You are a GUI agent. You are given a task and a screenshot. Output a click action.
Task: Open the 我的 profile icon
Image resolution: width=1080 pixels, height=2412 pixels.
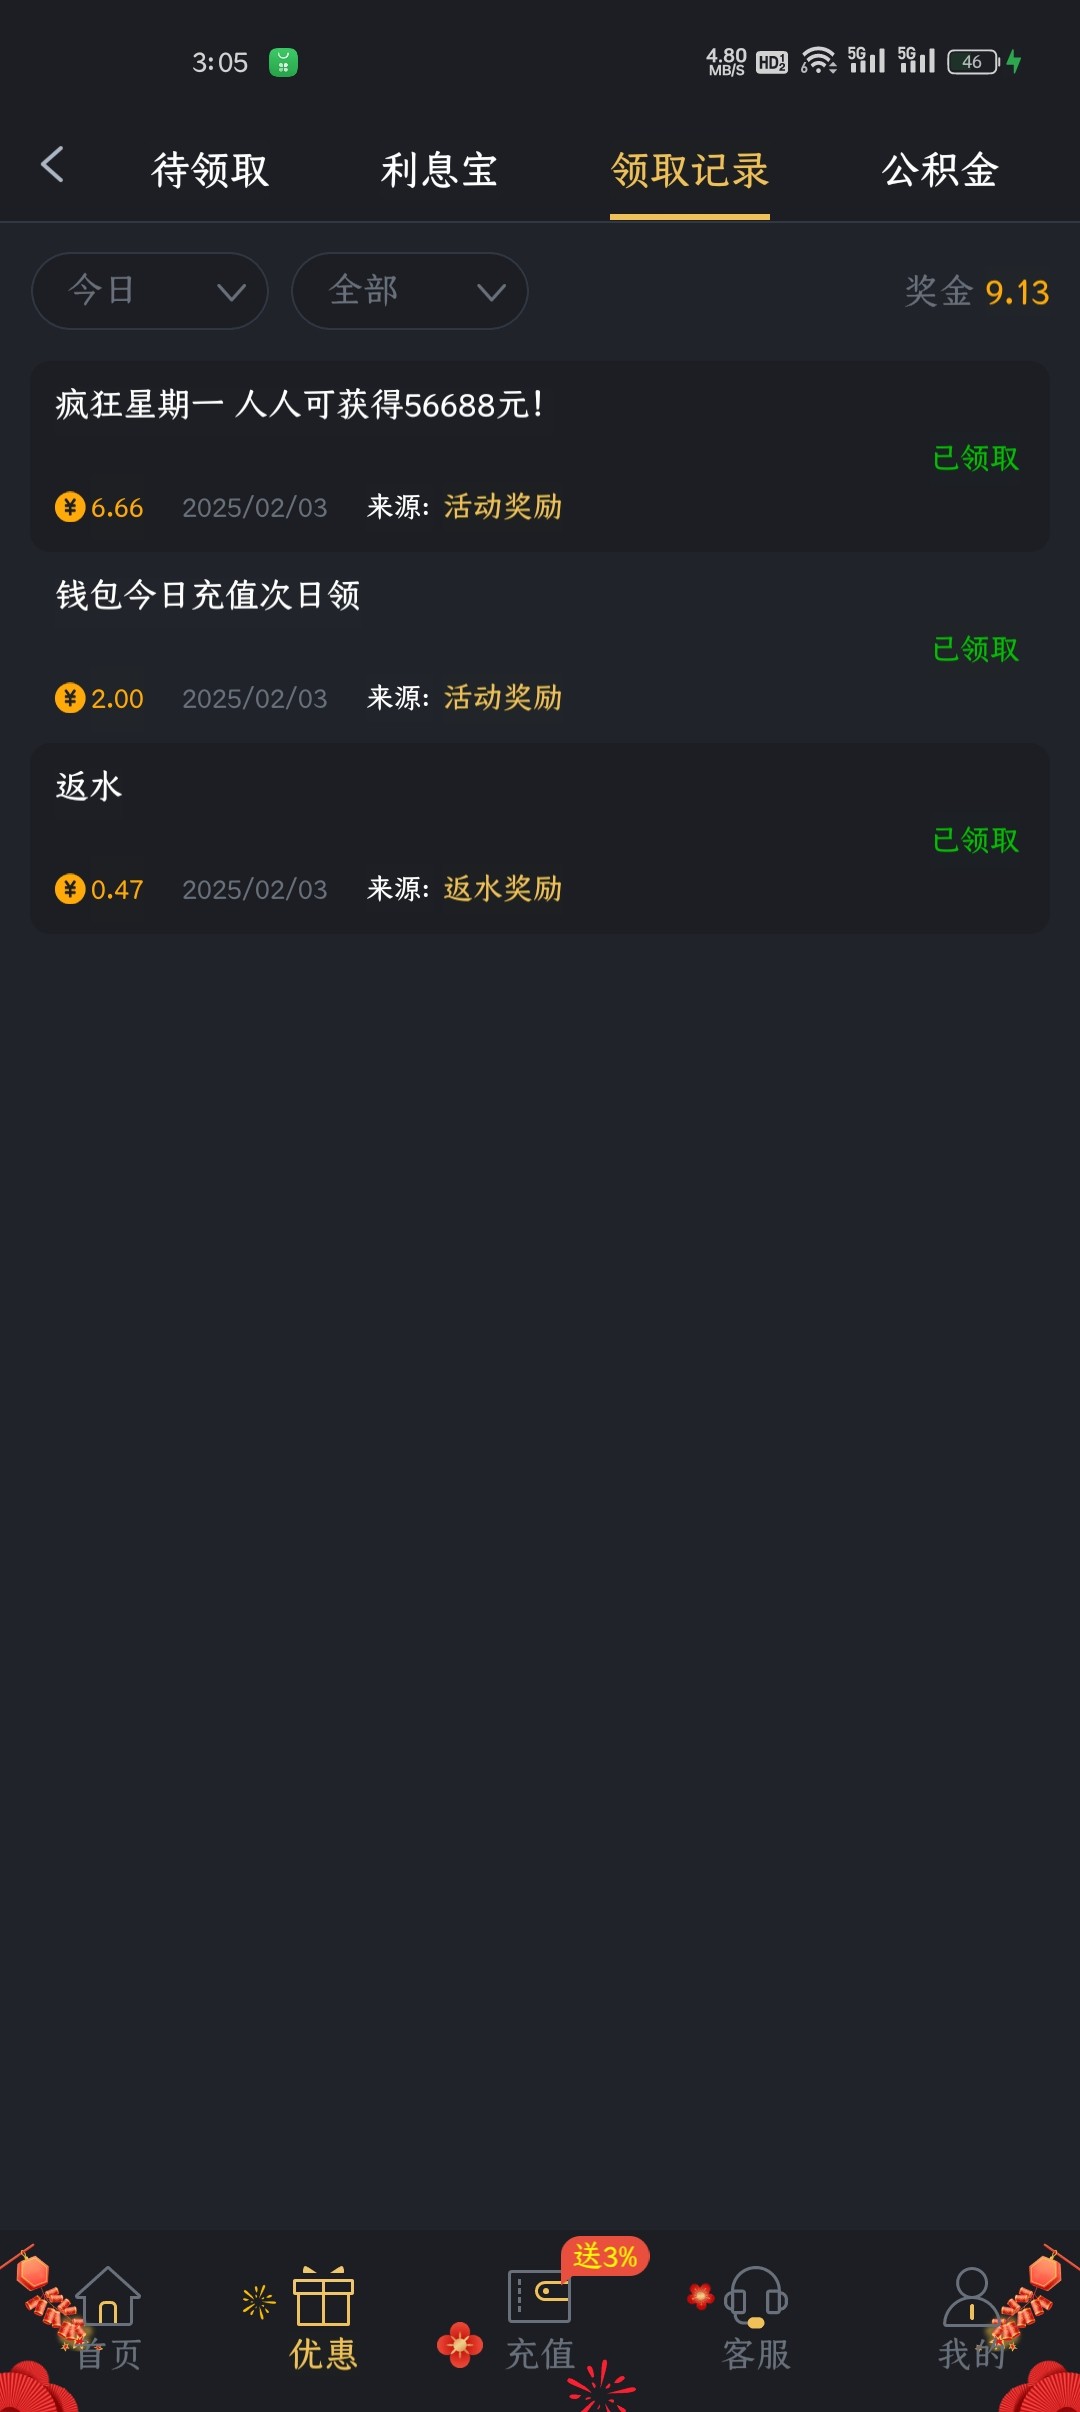(x=971, y=2297)
